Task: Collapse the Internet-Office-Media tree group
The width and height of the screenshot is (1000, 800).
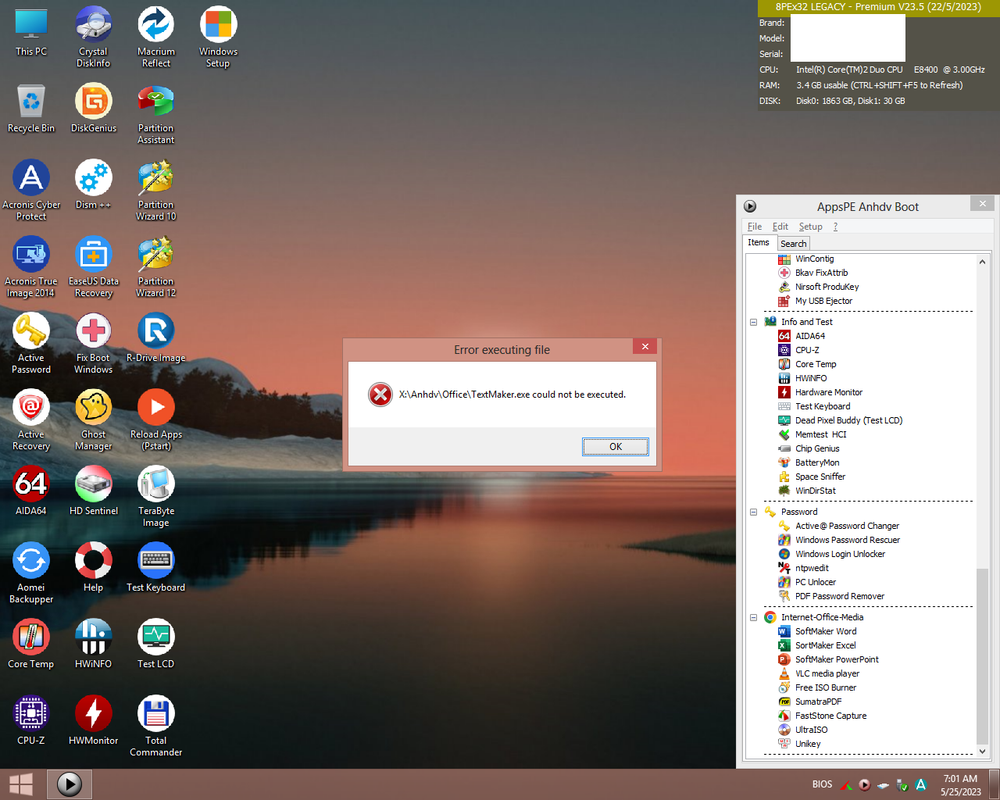Action: [x=753, y=617]
